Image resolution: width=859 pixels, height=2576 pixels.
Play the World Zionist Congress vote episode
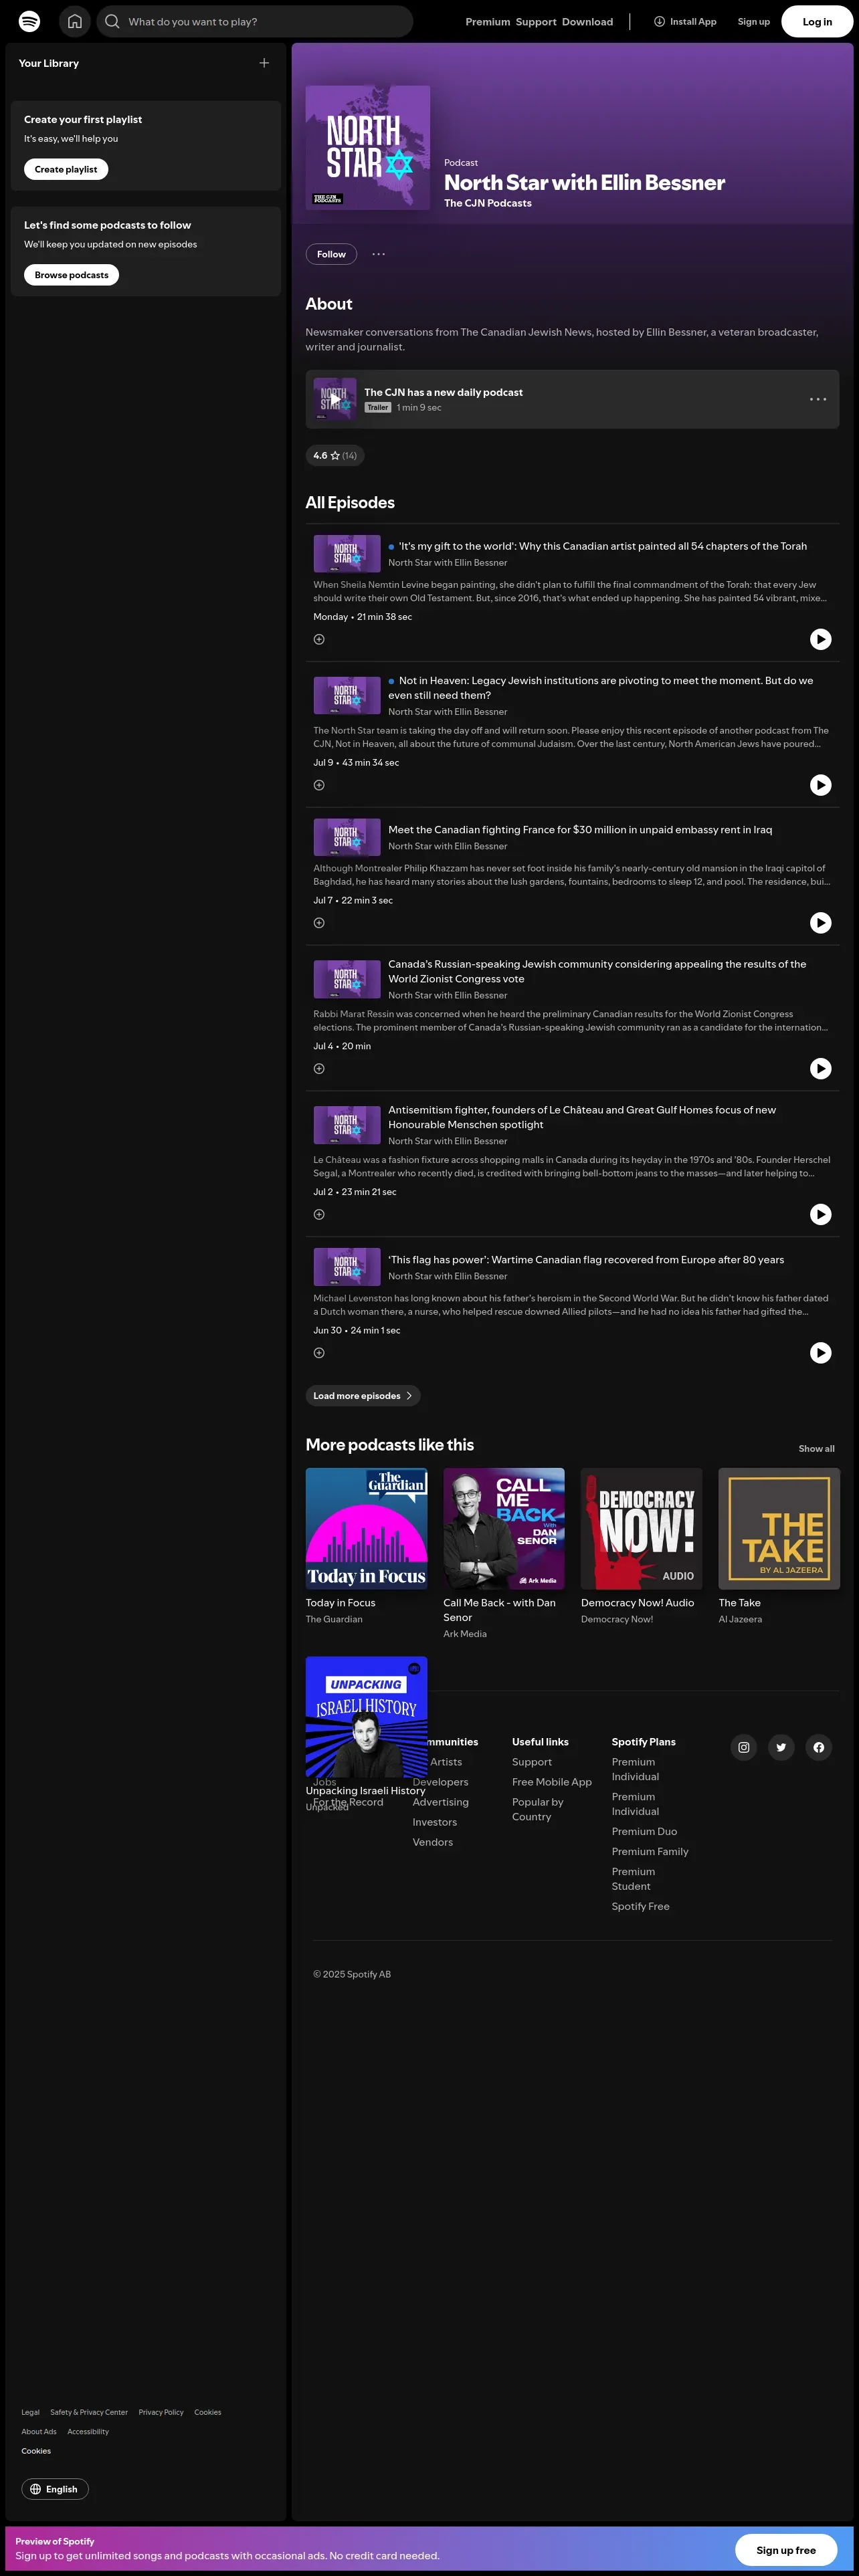coord(820,1069)
